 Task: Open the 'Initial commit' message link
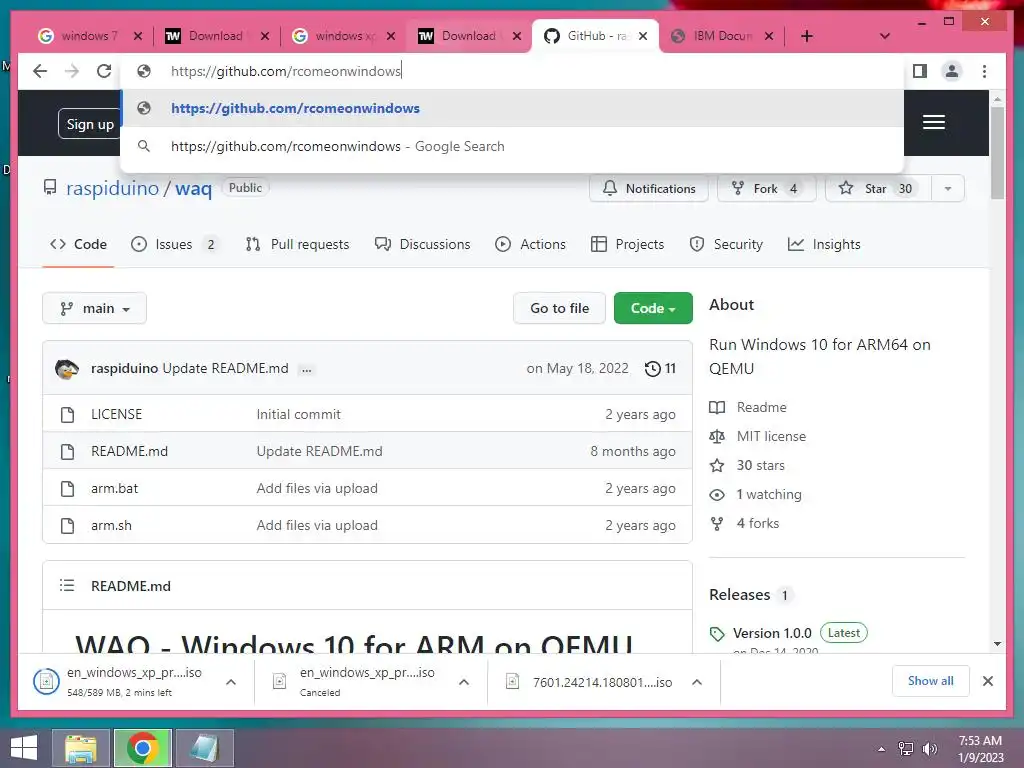[298, 414]
